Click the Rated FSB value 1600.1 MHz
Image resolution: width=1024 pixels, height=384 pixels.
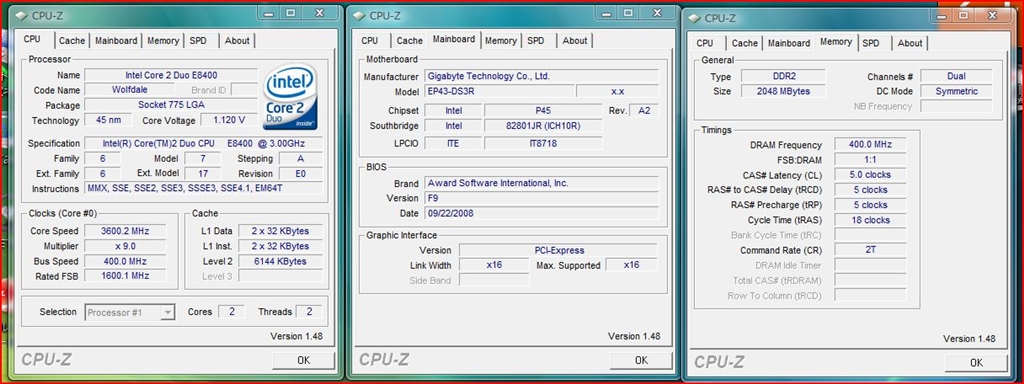[125, 276]
